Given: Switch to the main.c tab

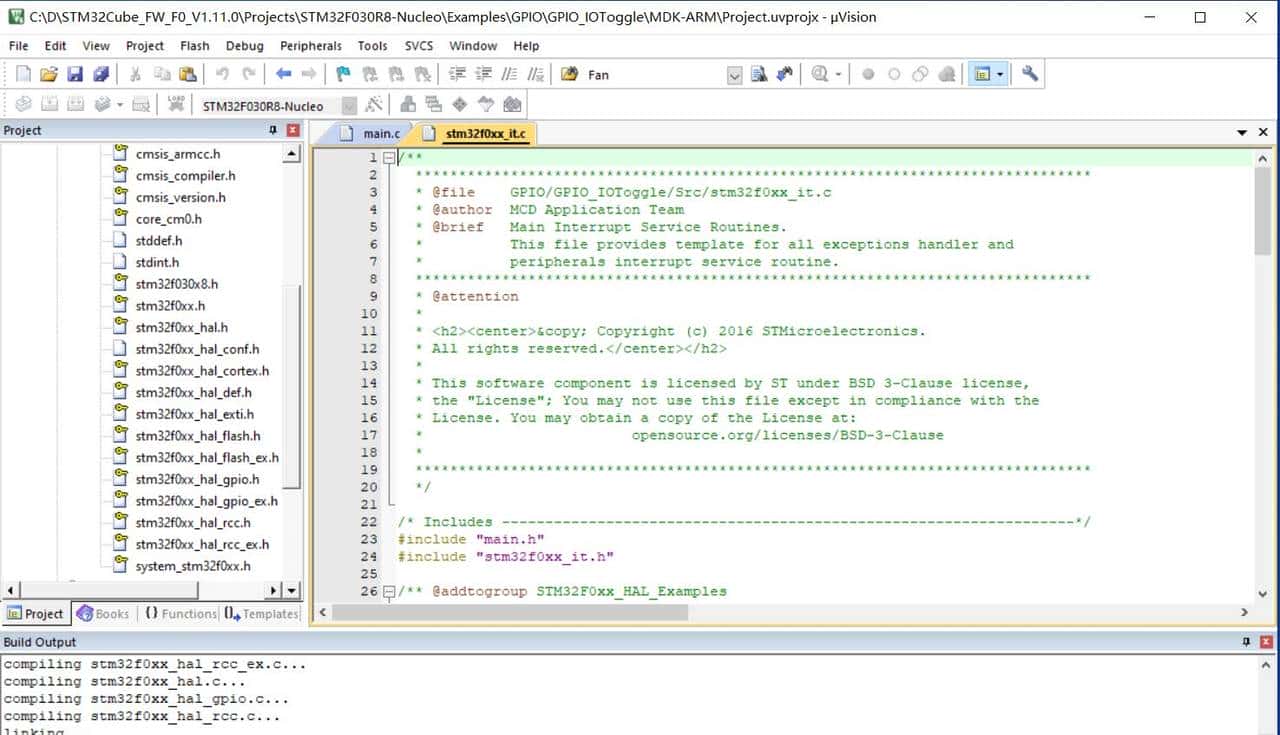Looking at the screenshot, I should pyautogui.click(x=380, y=133).
